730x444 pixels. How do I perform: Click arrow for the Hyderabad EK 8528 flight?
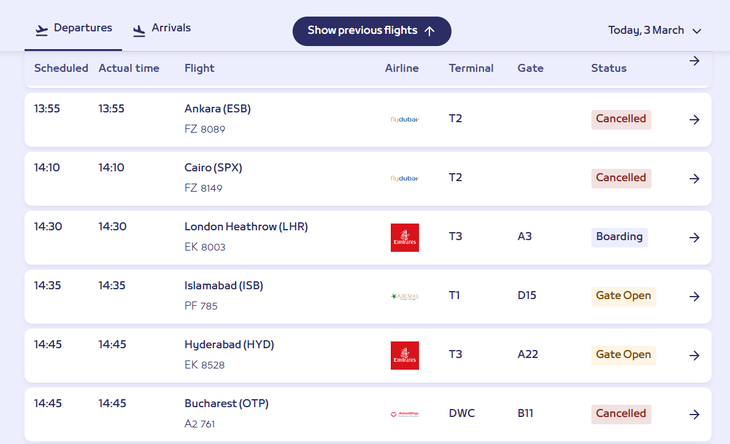pos(694,356)
